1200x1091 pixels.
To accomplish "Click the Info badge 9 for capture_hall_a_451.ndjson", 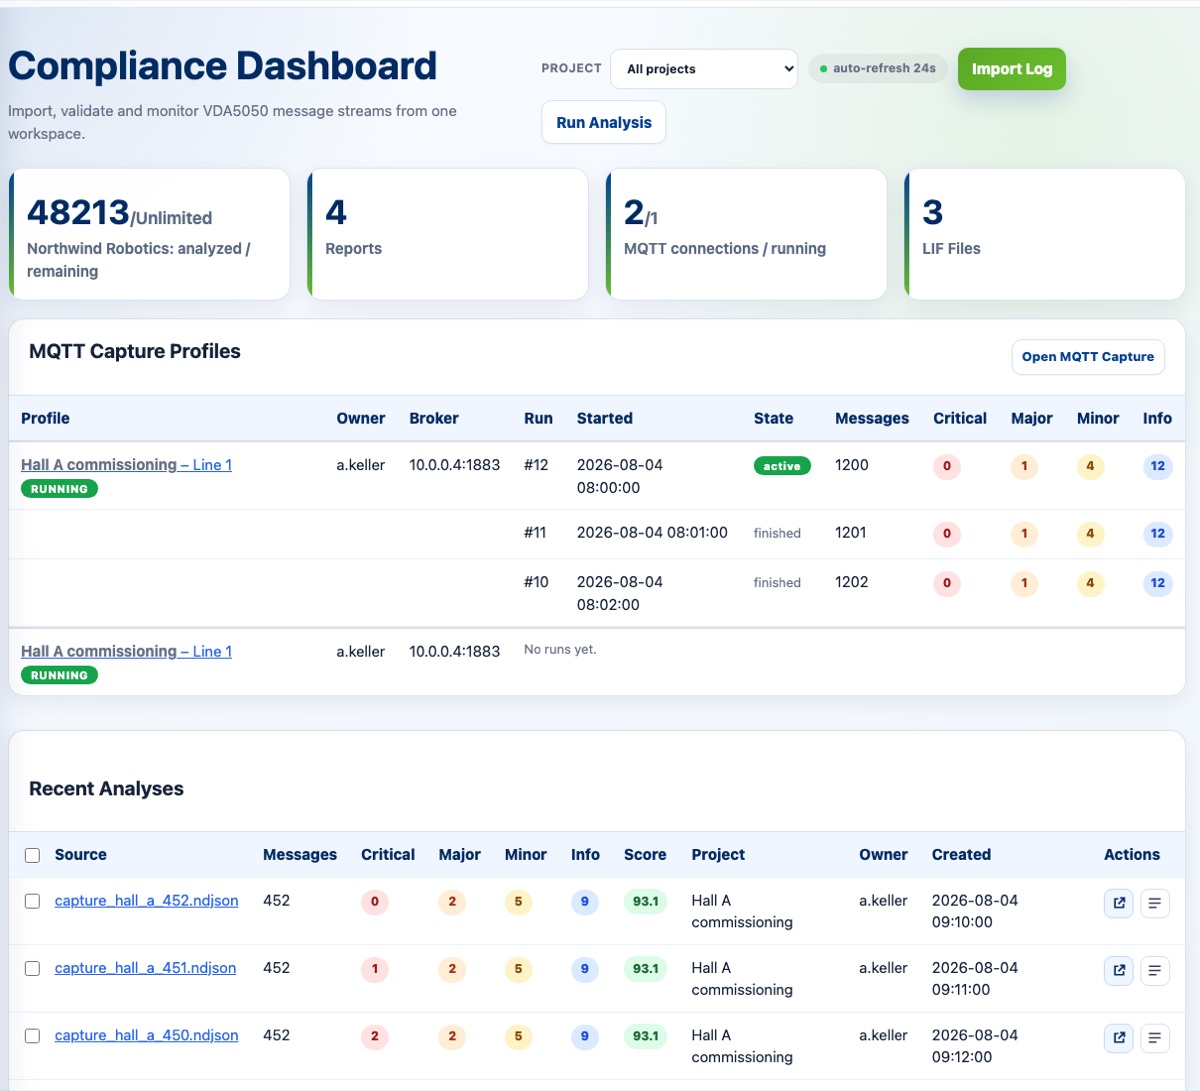I will 585,969.
